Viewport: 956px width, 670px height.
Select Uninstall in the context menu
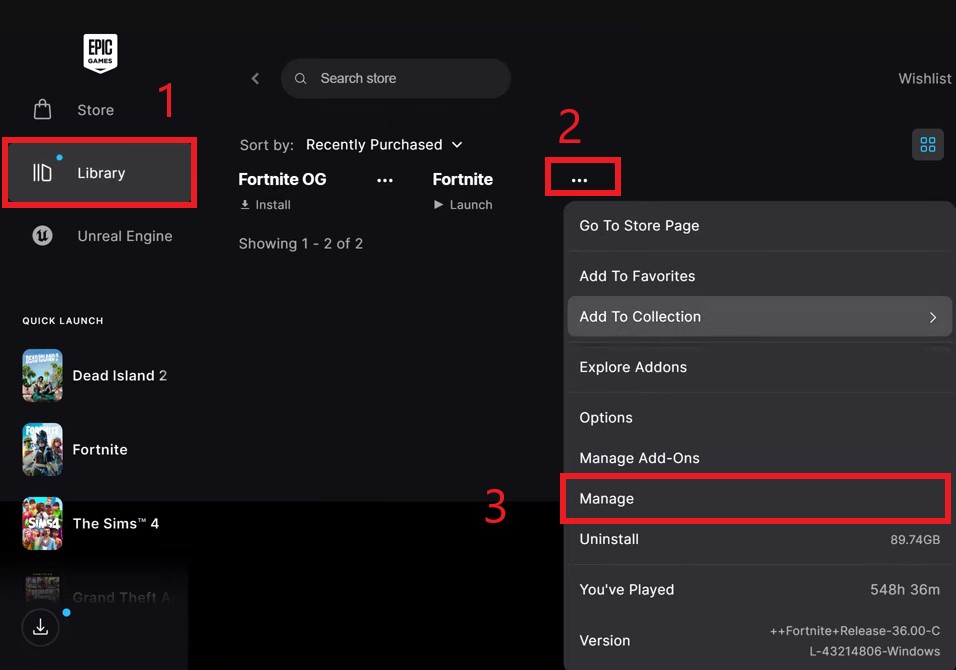point(609,539)
